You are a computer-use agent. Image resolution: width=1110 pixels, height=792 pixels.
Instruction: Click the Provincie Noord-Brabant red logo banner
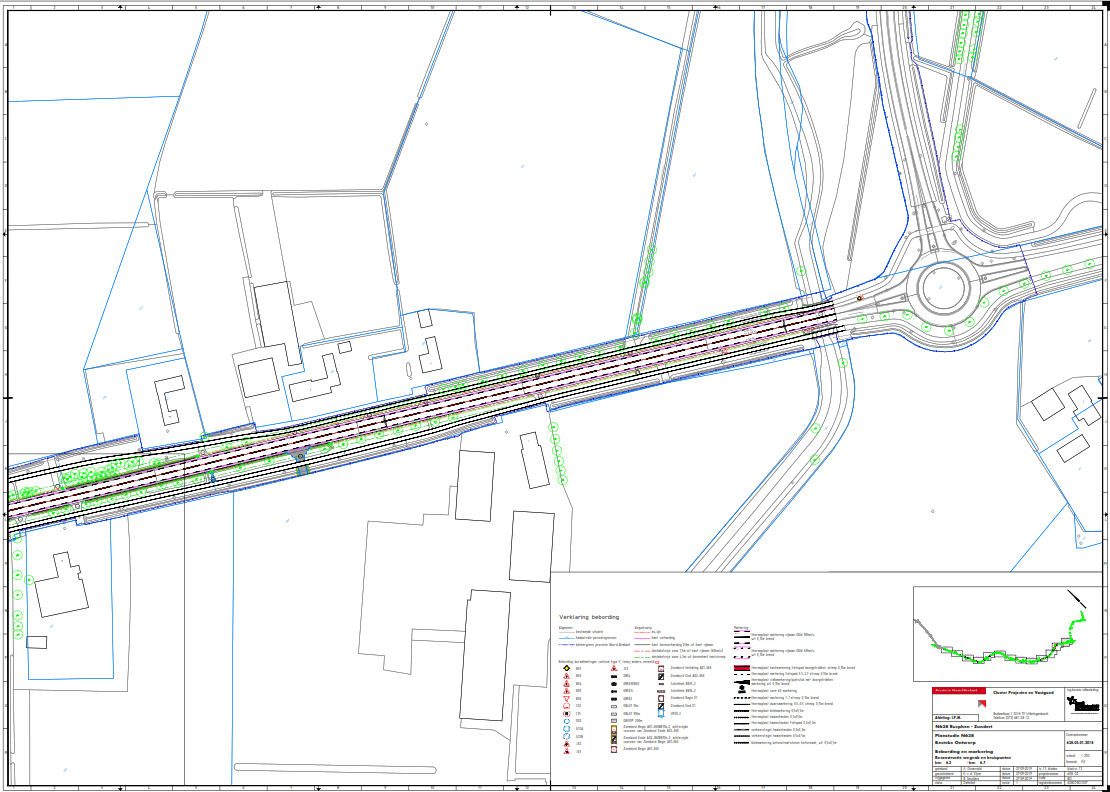click(958, 690)
